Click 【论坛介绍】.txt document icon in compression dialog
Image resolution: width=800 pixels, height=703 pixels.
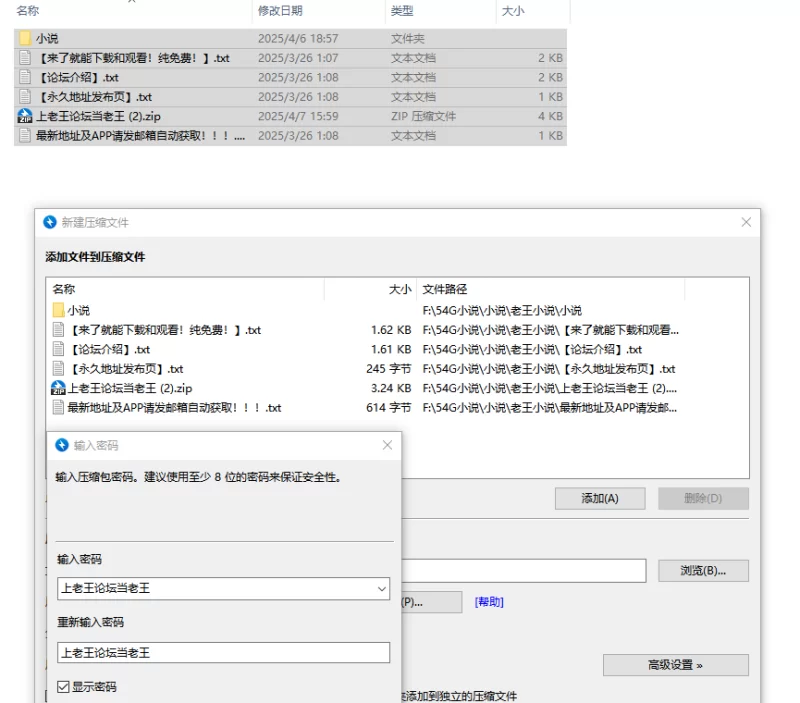(x=59, y=350)
